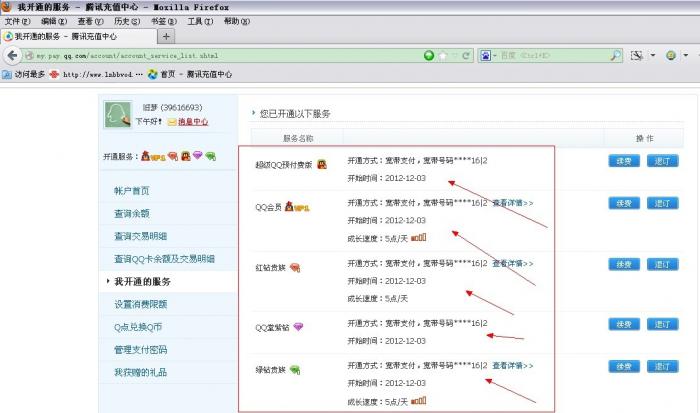Click the Baidu search input field
Screen dimensions: 700x413
tap(554, 56)
